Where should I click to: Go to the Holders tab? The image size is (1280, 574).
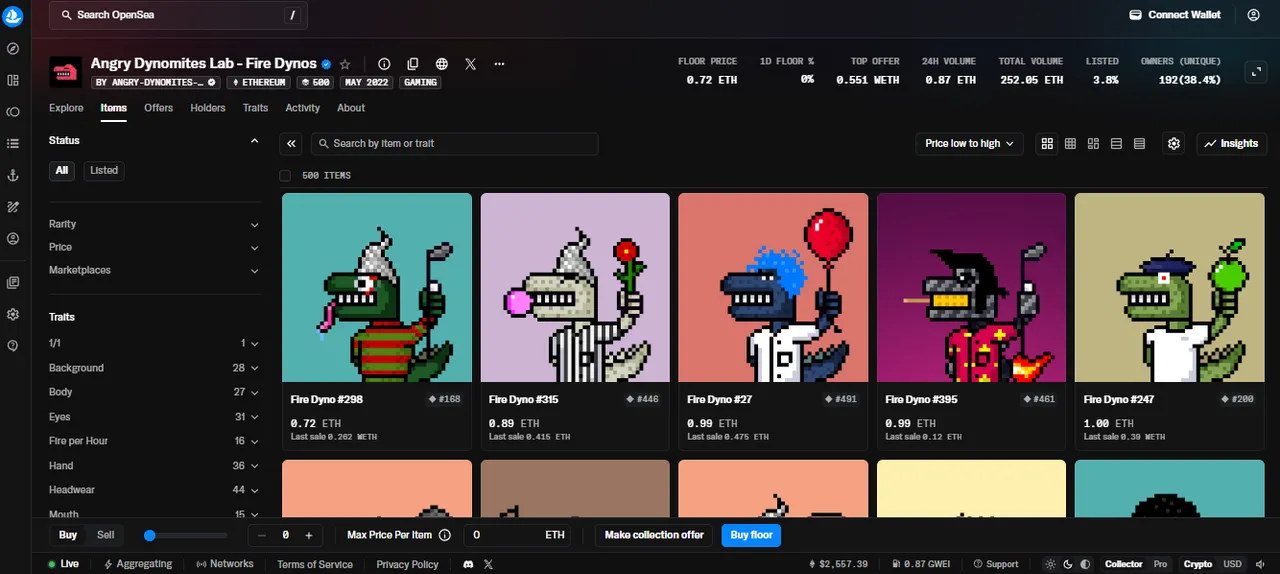[x=208, y=108]
